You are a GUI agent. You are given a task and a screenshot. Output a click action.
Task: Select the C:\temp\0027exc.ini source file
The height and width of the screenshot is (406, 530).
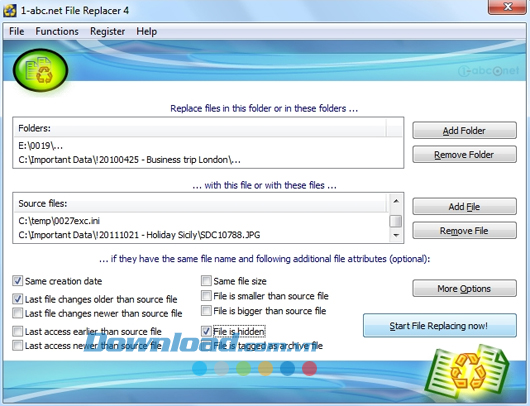tap(201, 221)
